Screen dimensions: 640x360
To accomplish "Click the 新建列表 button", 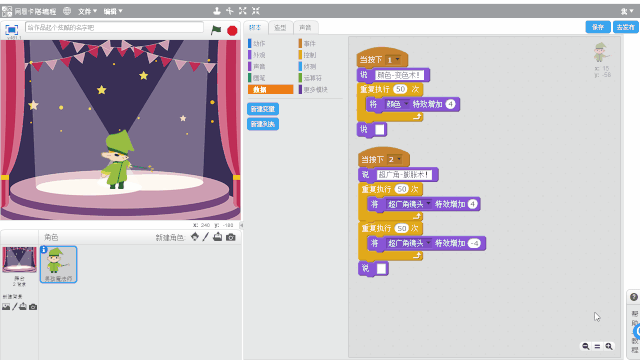I will 263,124.
